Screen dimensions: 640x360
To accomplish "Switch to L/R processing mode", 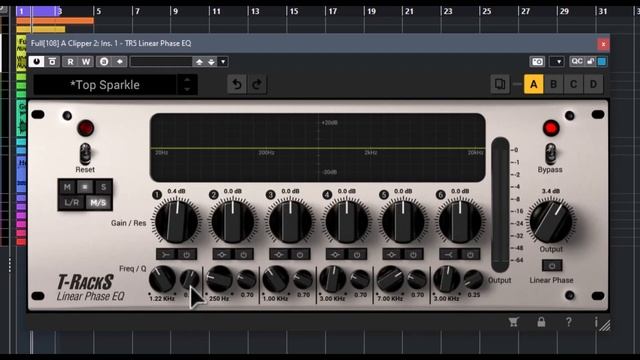I will (72, 202).
